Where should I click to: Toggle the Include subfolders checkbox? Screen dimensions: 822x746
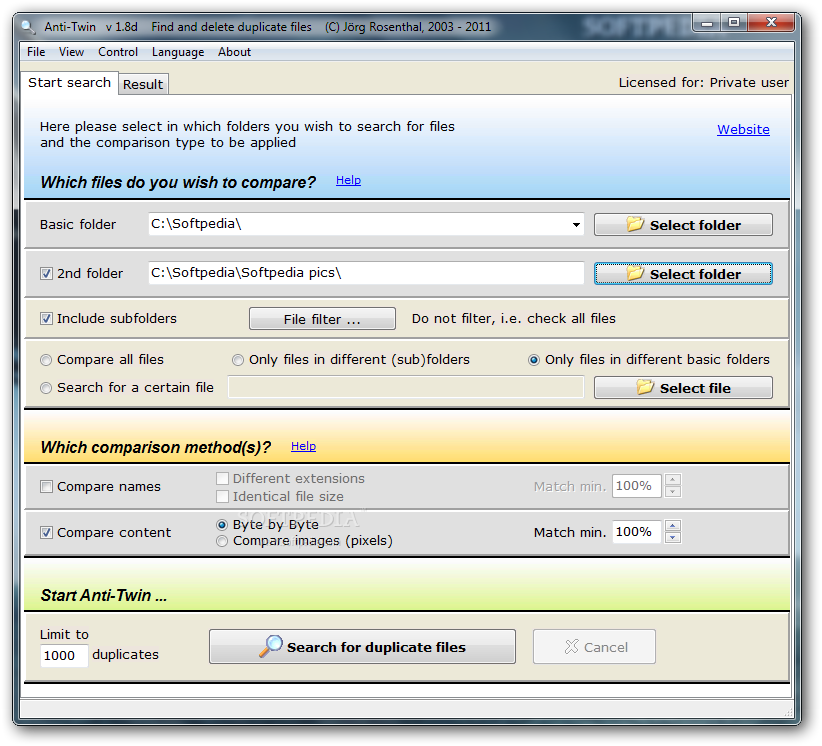(47, 319)
